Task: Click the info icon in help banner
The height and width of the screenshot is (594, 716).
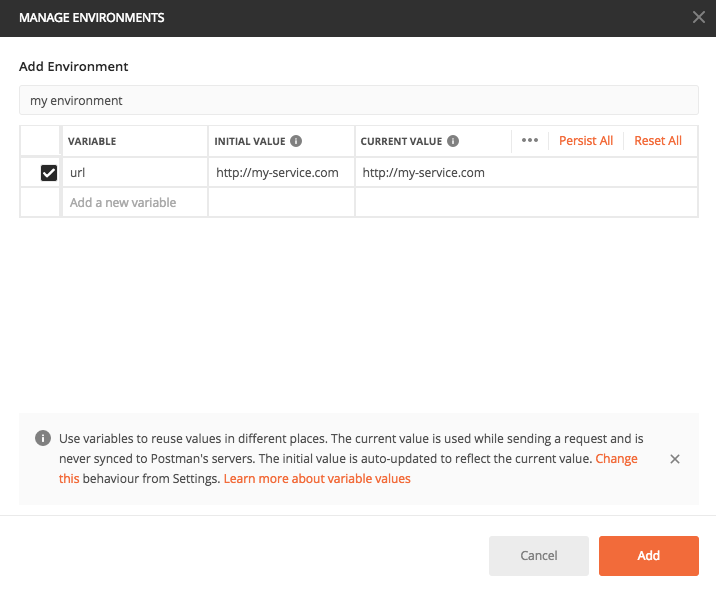Action: tap(43, 438)
